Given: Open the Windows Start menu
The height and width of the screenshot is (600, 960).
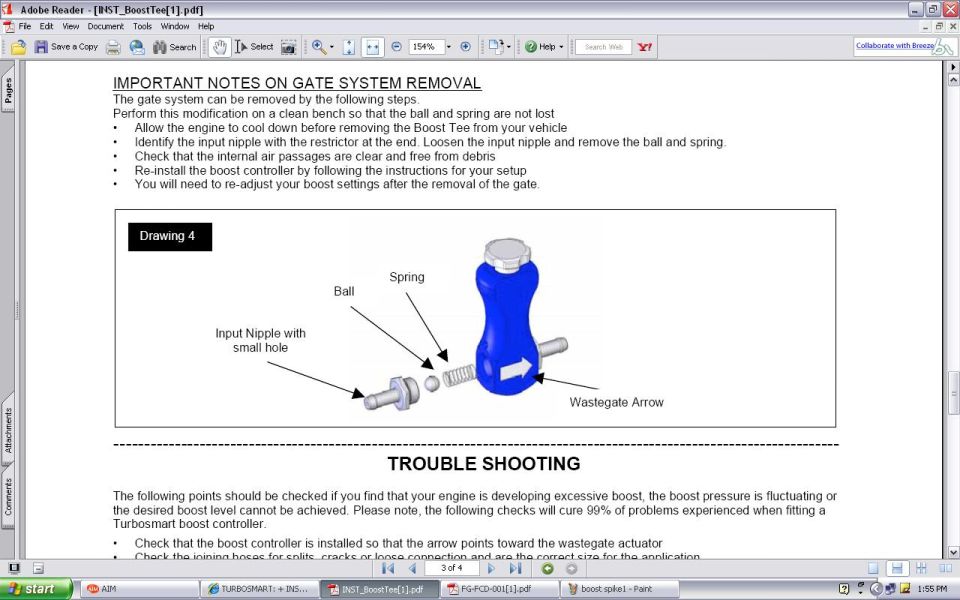Looking at the screenshot, I should pos(36,589).
